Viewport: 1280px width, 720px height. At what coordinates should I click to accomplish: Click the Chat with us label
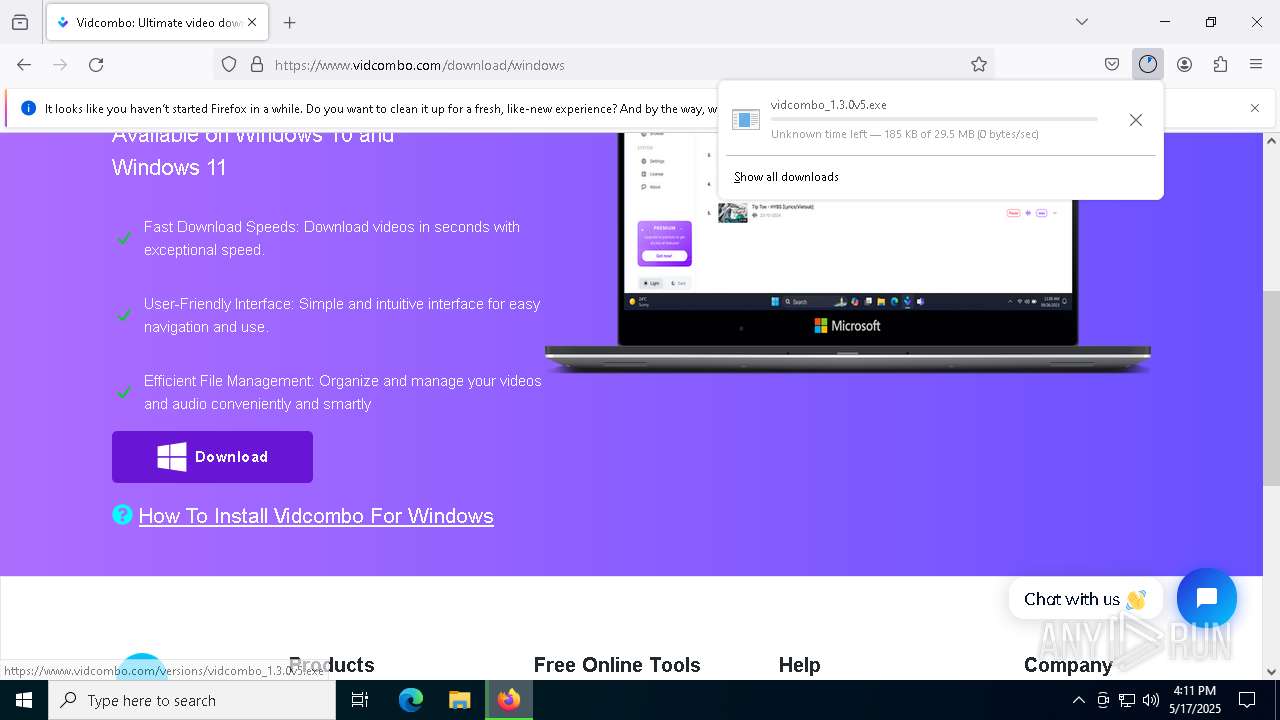1085,599
